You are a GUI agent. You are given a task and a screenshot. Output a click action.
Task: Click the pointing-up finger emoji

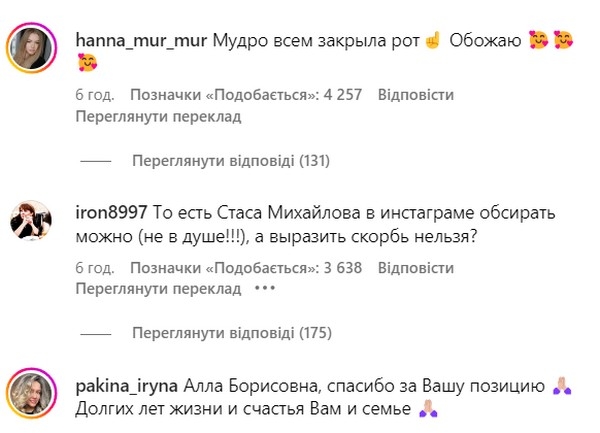433,40
